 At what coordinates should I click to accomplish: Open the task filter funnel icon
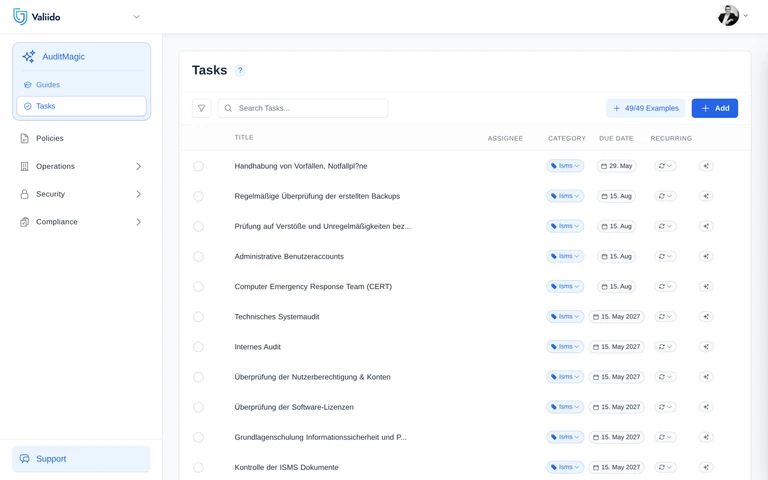point(201,108)
